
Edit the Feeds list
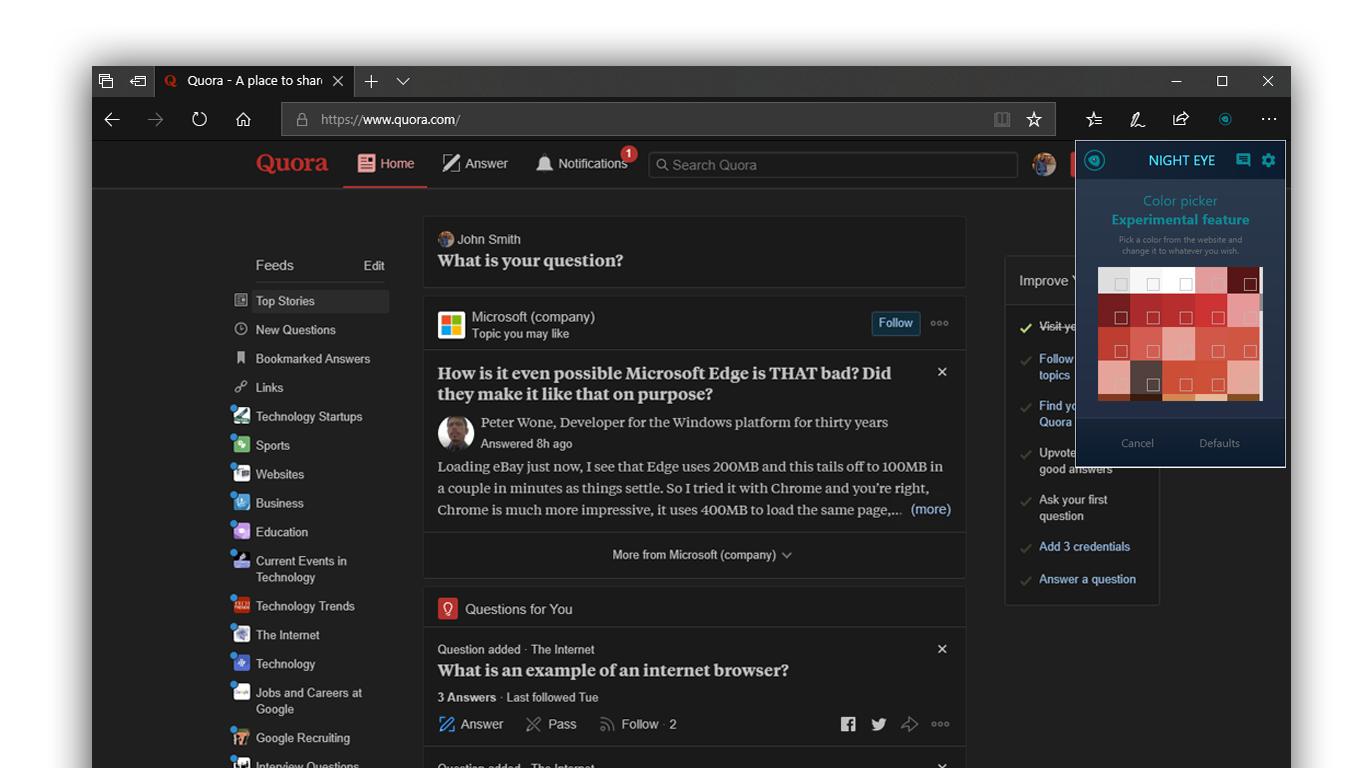coord(374,266)
